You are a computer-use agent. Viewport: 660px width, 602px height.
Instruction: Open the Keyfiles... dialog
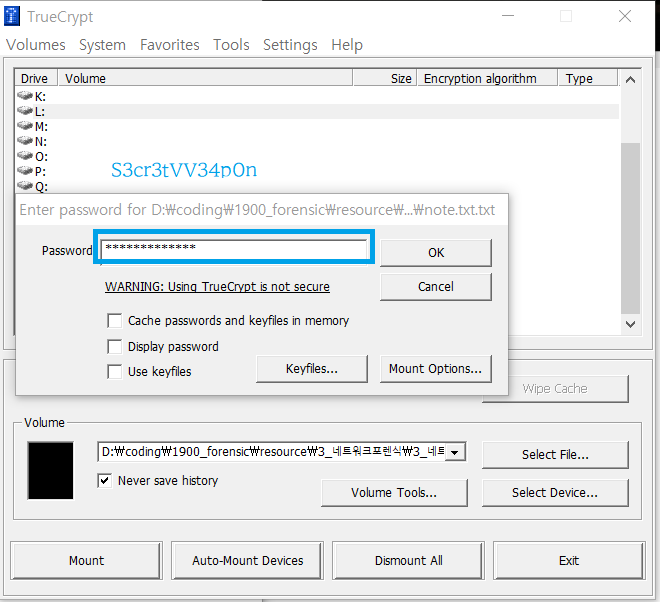pyautogui.click(x=311, y=369)
